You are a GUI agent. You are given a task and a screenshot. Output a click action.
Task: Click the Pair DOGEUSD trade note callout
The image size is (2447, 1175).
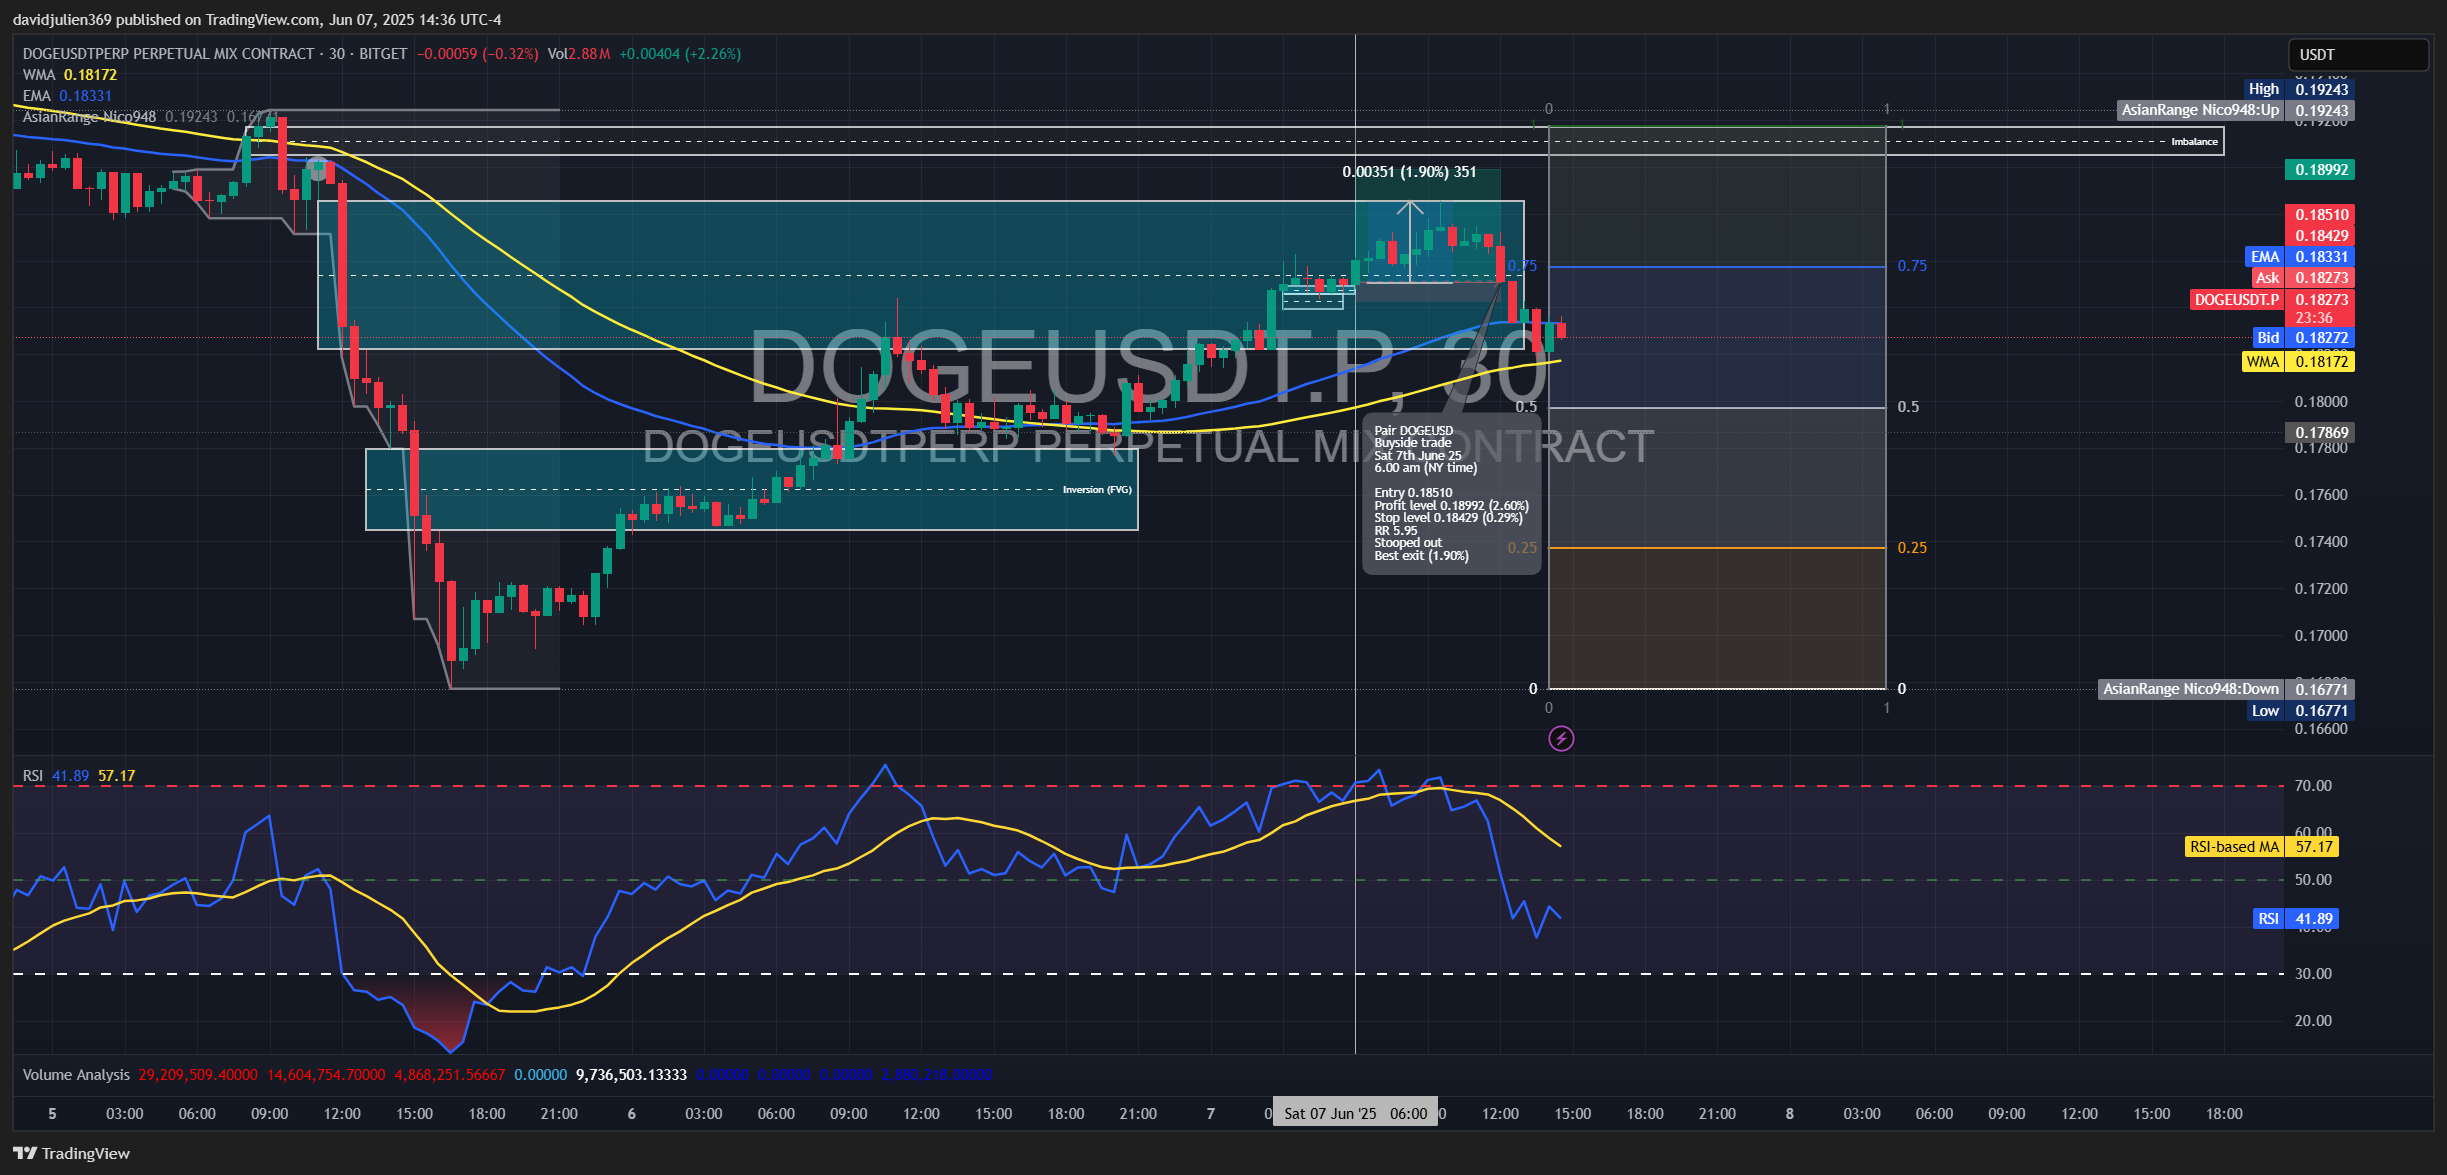coord(1451,494)
